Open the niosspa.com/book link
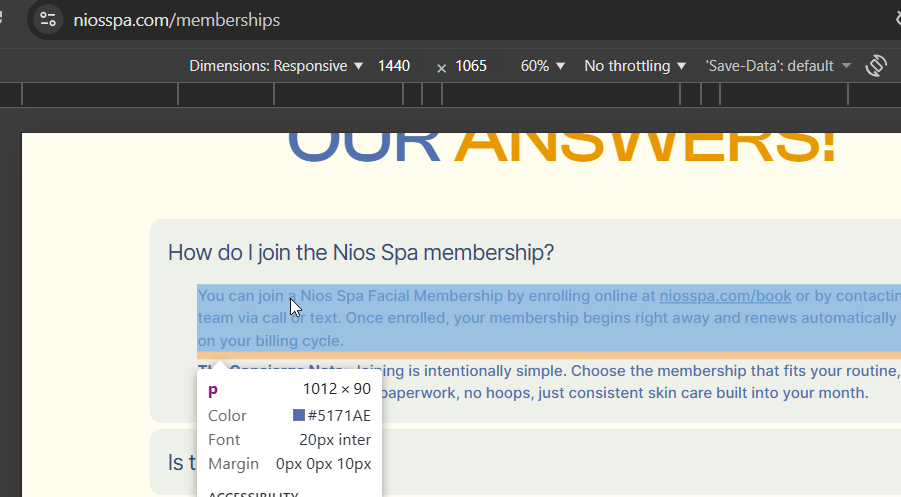This screenshot has height=497, width=901. tap(725, 296)
